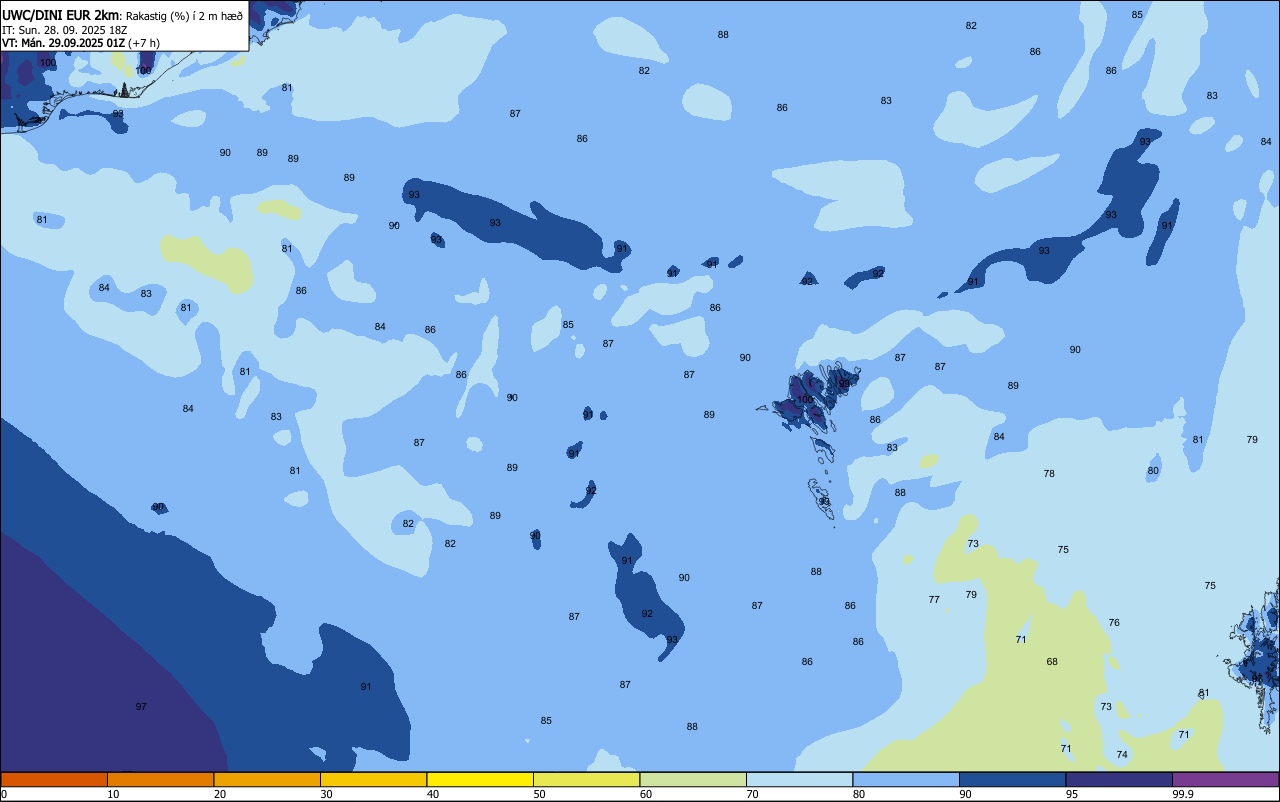Click the map value 74
Screen dimensions: 1280x802
click(x=1122, y=755)
